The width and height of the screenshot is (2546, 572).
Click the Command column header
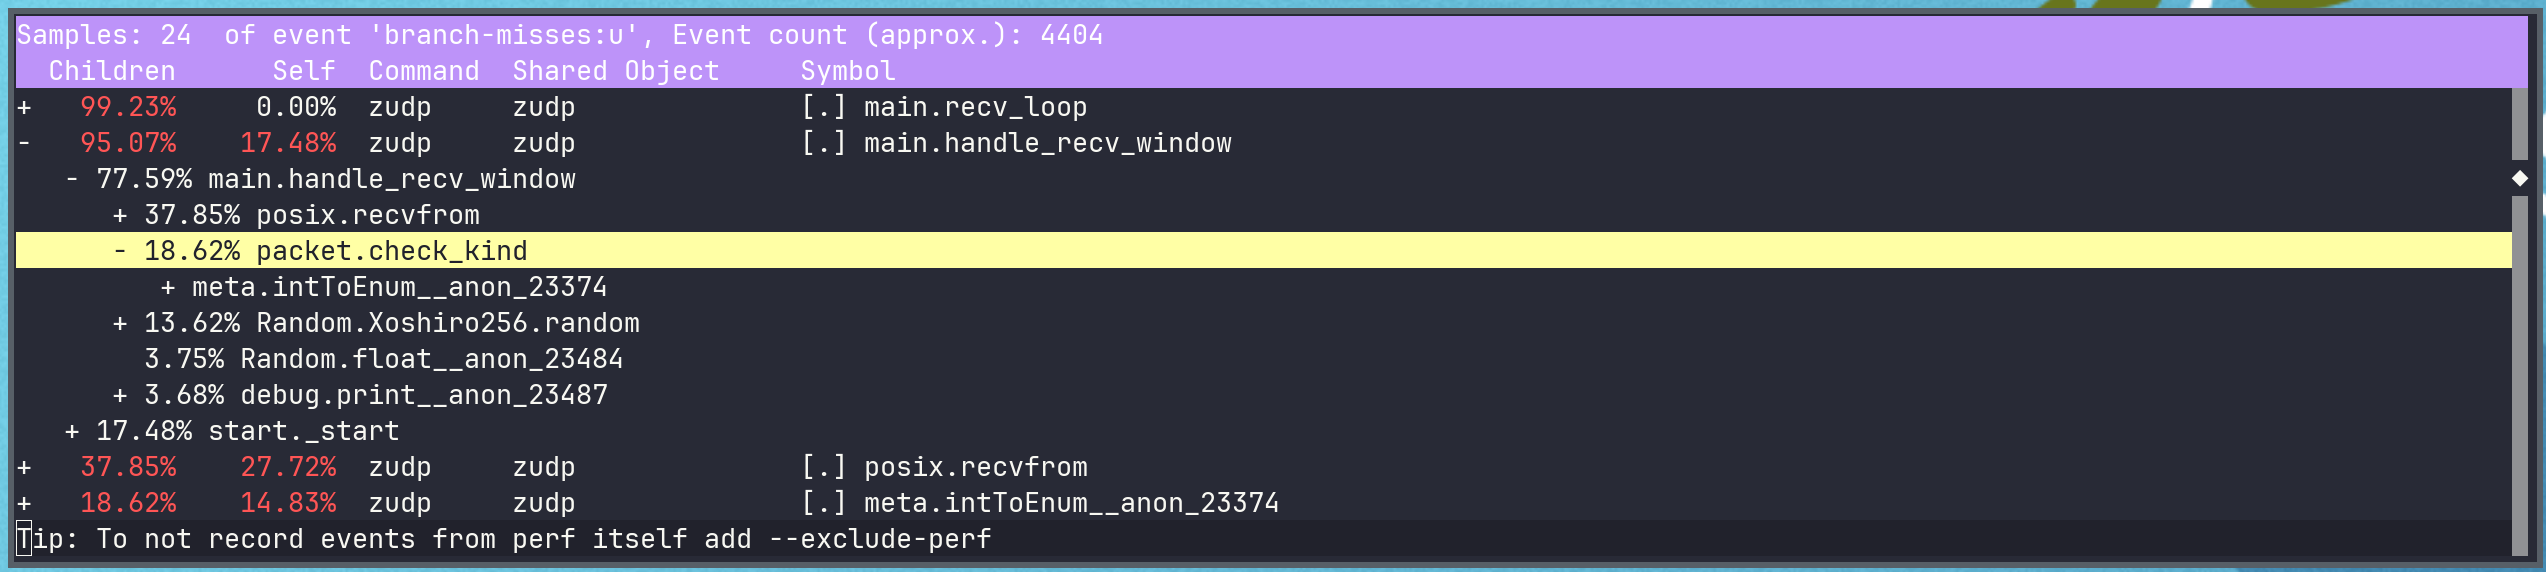(424, 71)
